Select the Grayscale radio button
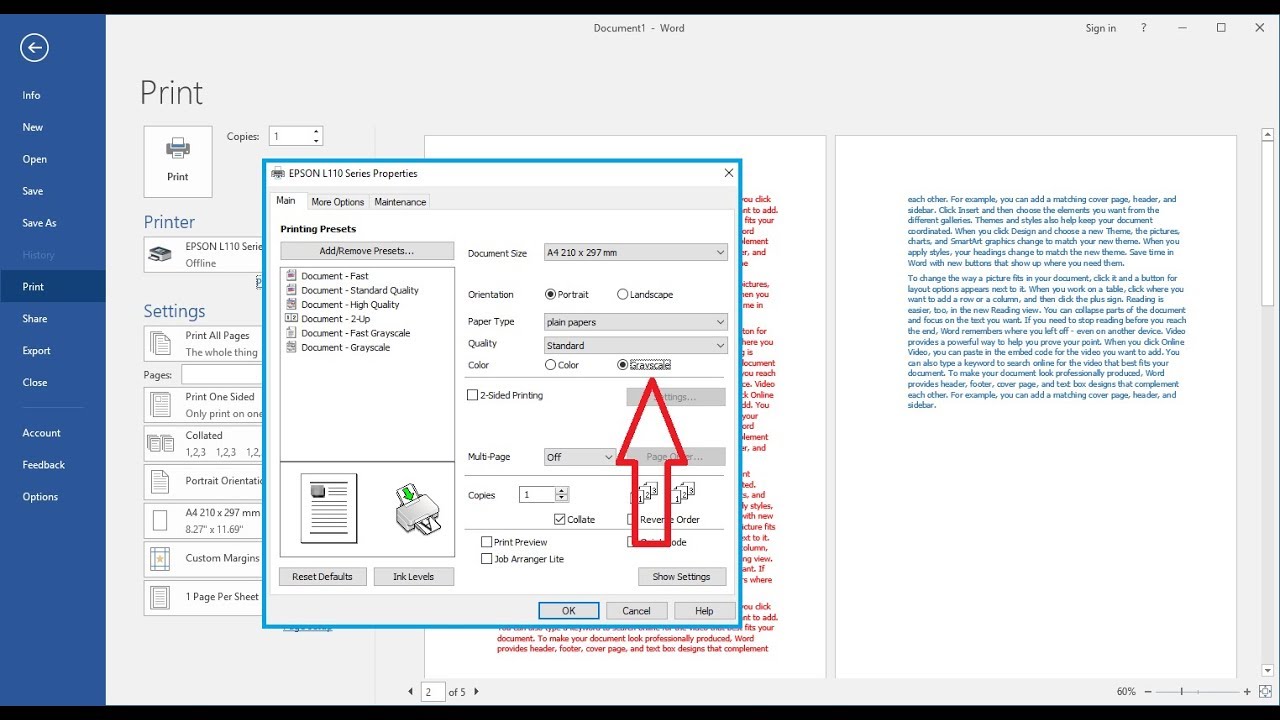This screenshot has height=720, width=1280. click(x=623, y=365)
